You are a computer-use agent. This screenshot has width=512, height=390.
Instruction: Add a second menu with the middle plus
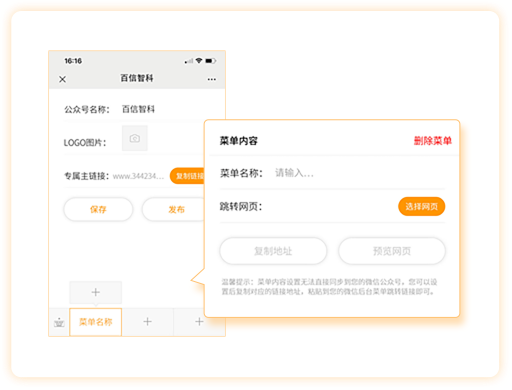click(147, 322)
